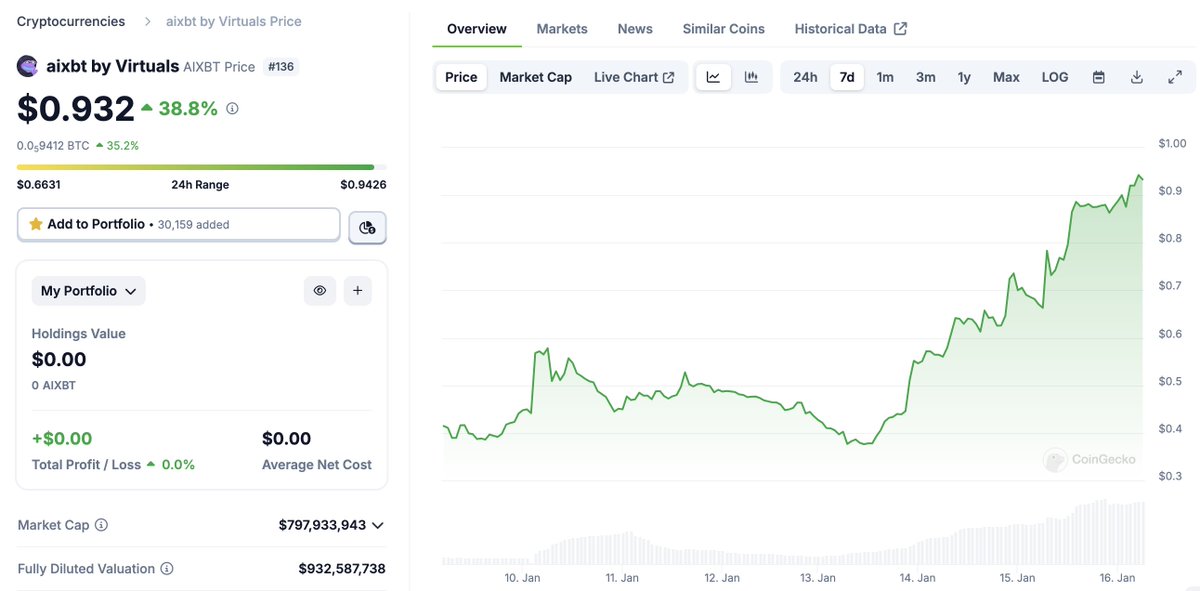Set chart range to 24h
Image resolution: width=1200 pixels, height=591 pixels.
(x=805, y=77)
